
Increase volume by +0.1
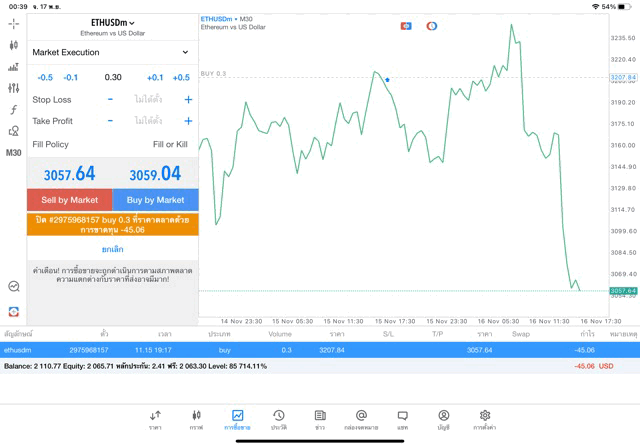coord(154,77)
